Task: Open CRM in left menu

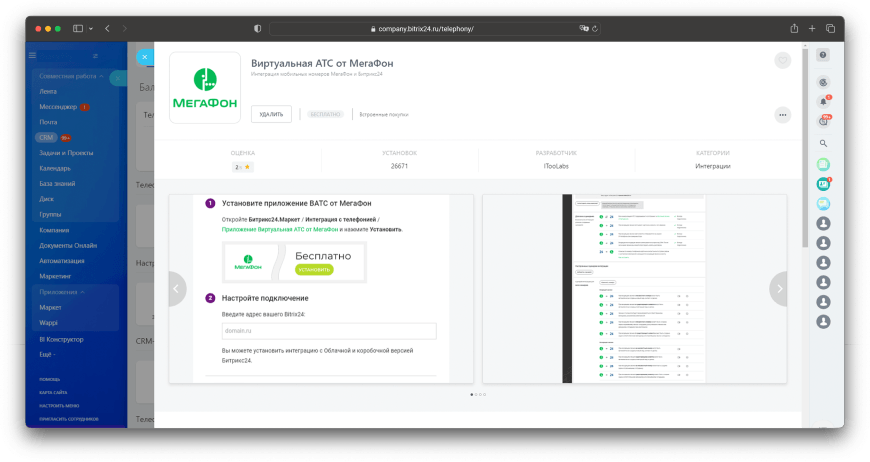Action: click(x=46, y=138)
